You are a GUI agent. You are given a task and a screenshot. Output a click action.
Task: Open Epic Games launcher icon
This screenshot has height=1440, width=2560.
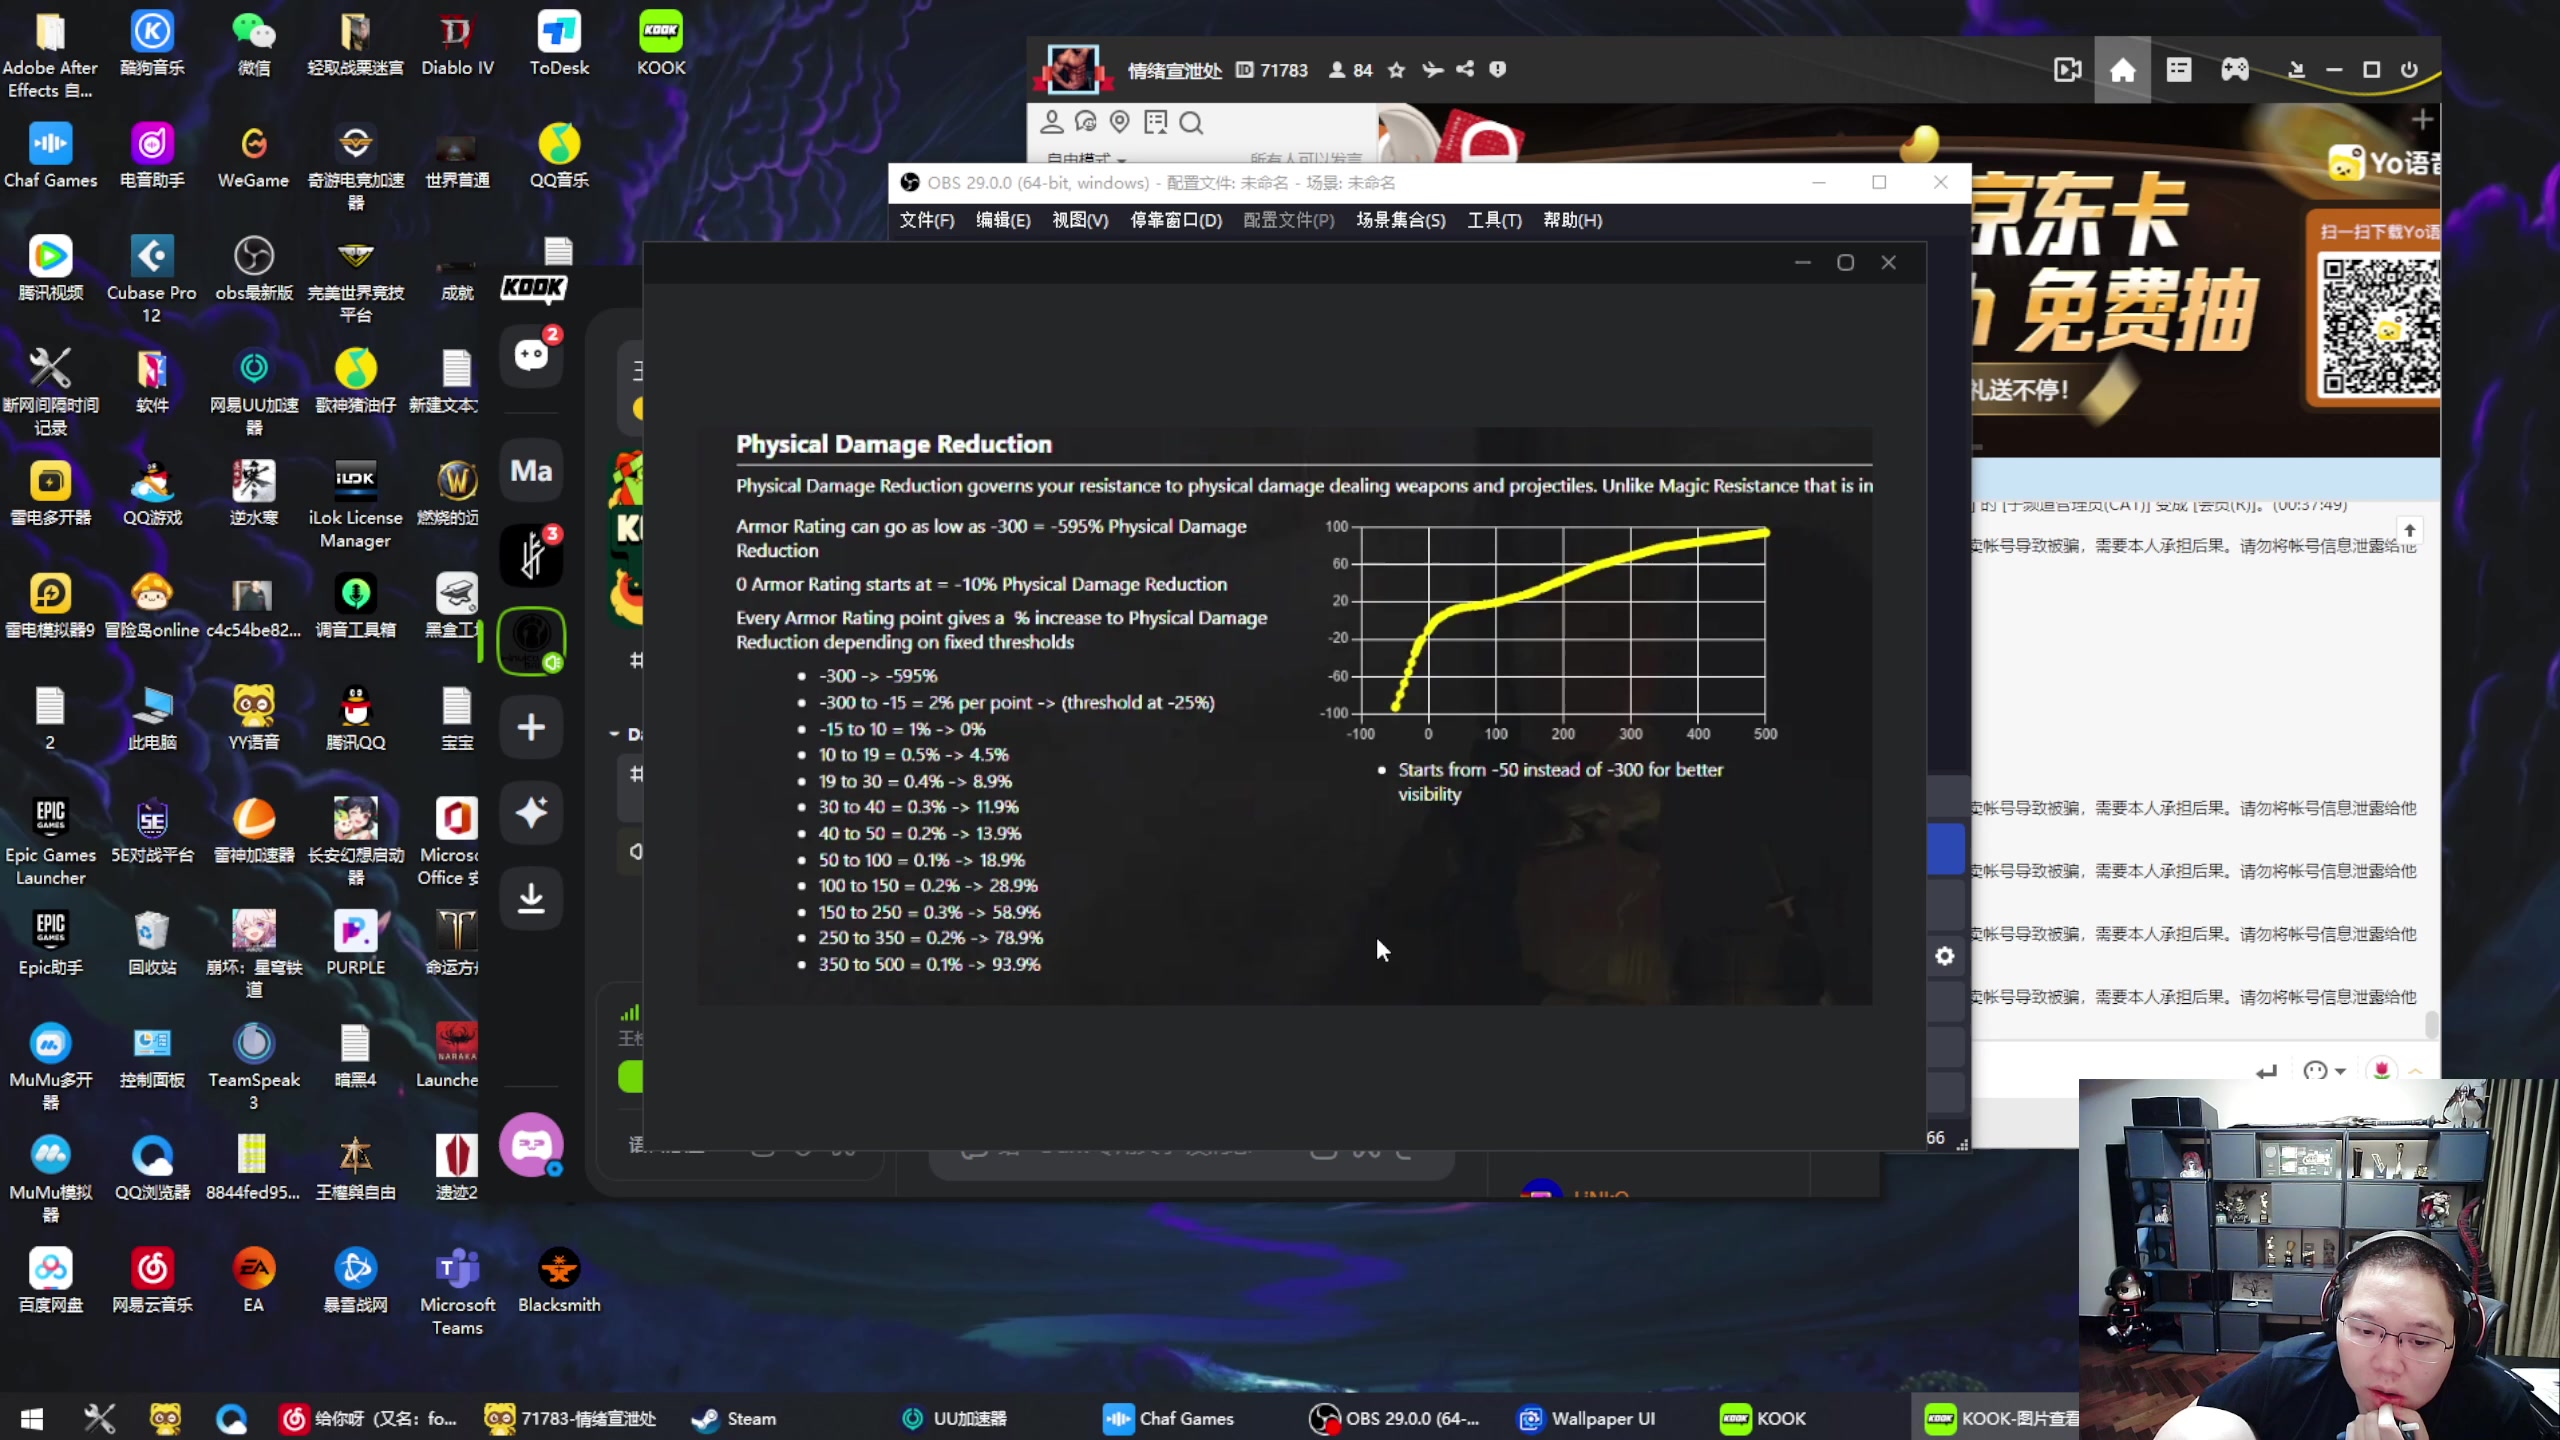49,818
